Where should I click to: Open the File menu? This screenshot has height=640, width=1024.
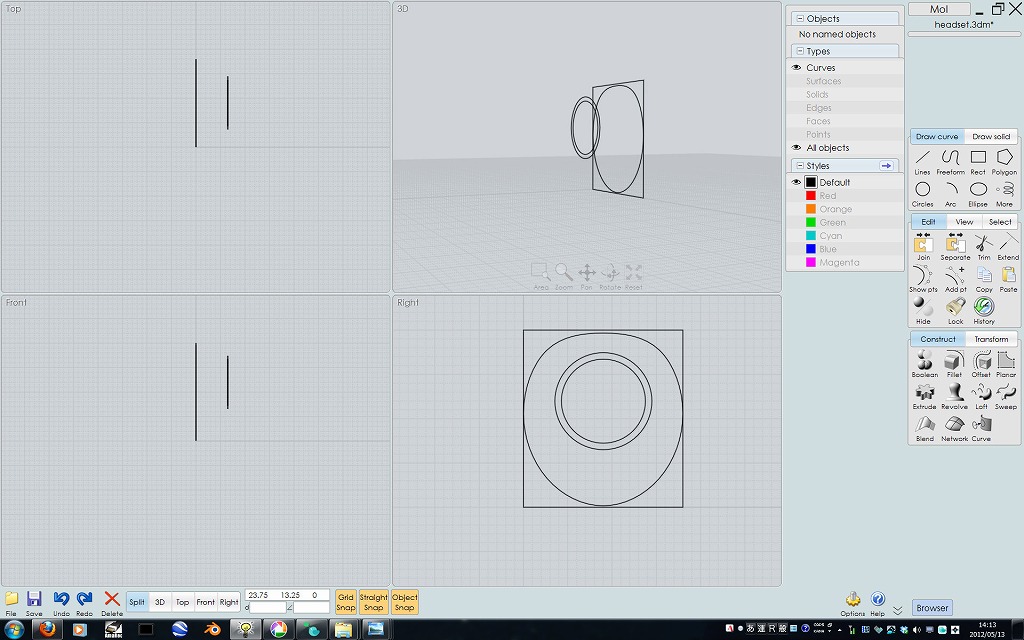[11, 603]
